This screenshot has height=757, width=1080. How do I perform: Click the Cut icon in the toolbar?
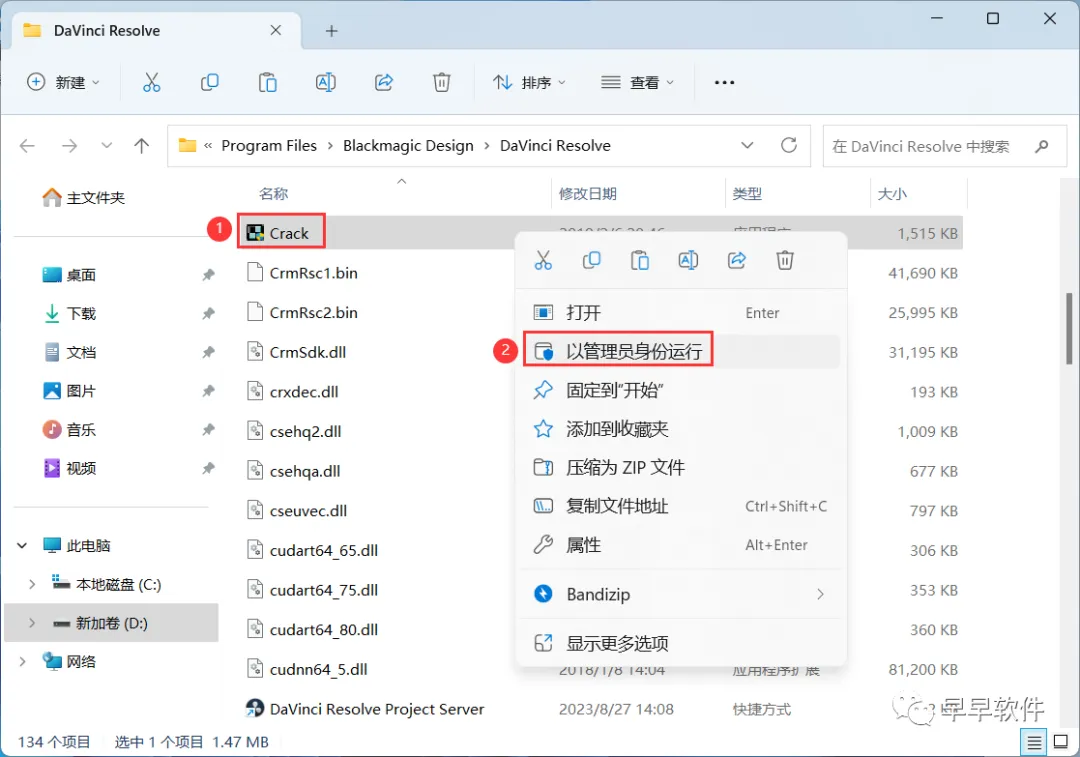tap(152, 83)
